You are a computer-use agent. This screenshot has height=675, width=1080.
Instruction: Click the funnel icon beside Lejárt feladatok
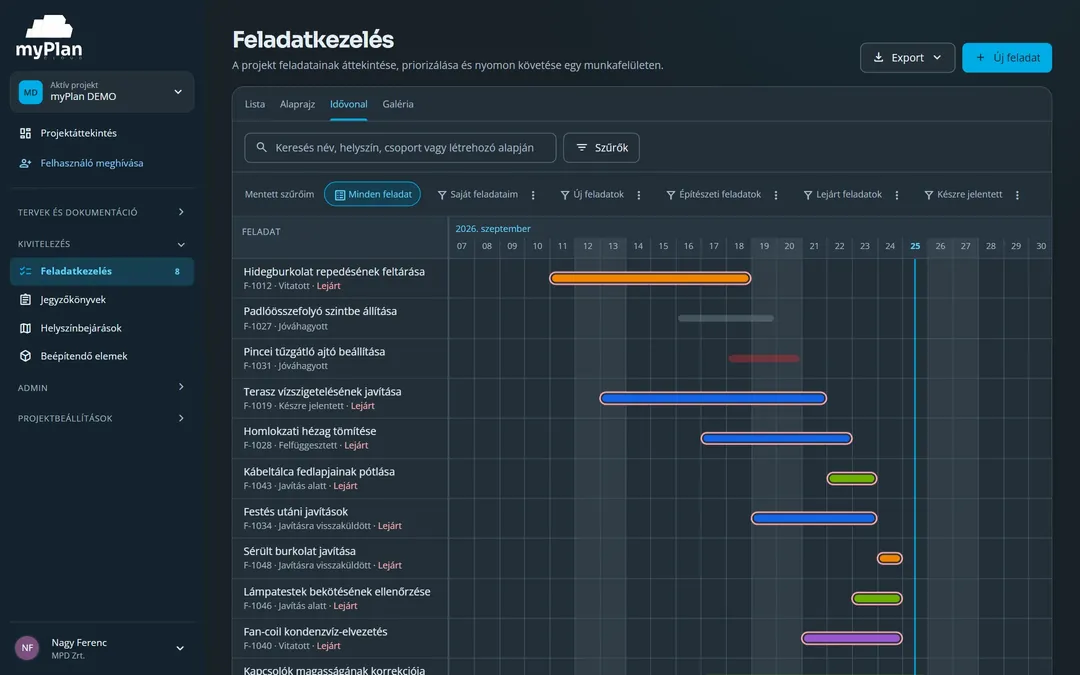[808, 195]
